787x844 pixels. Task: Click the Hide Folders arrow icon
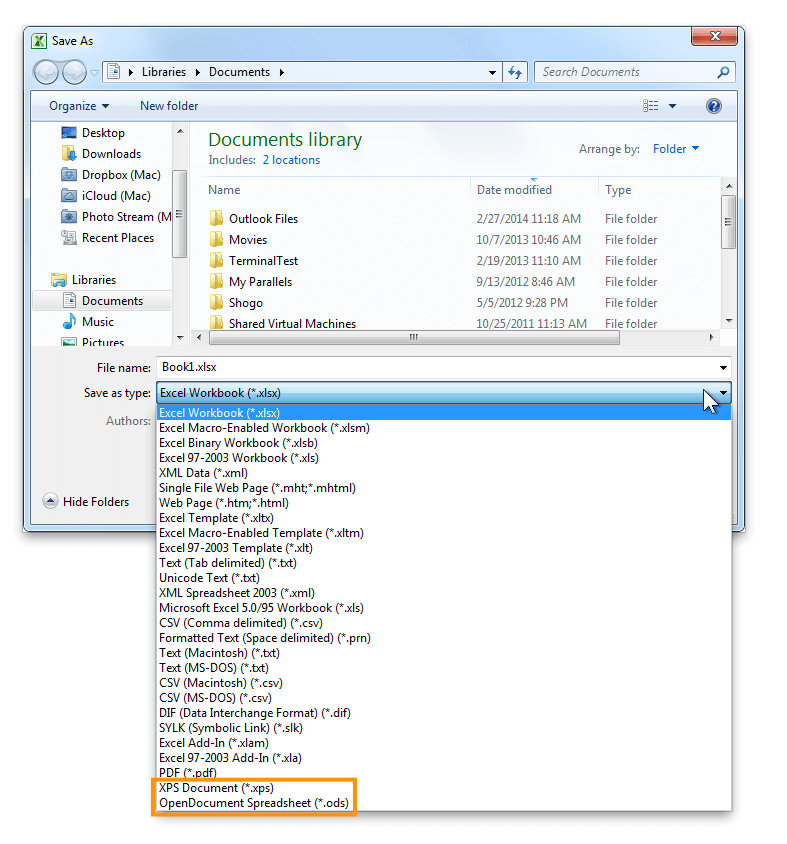[50, 501]
